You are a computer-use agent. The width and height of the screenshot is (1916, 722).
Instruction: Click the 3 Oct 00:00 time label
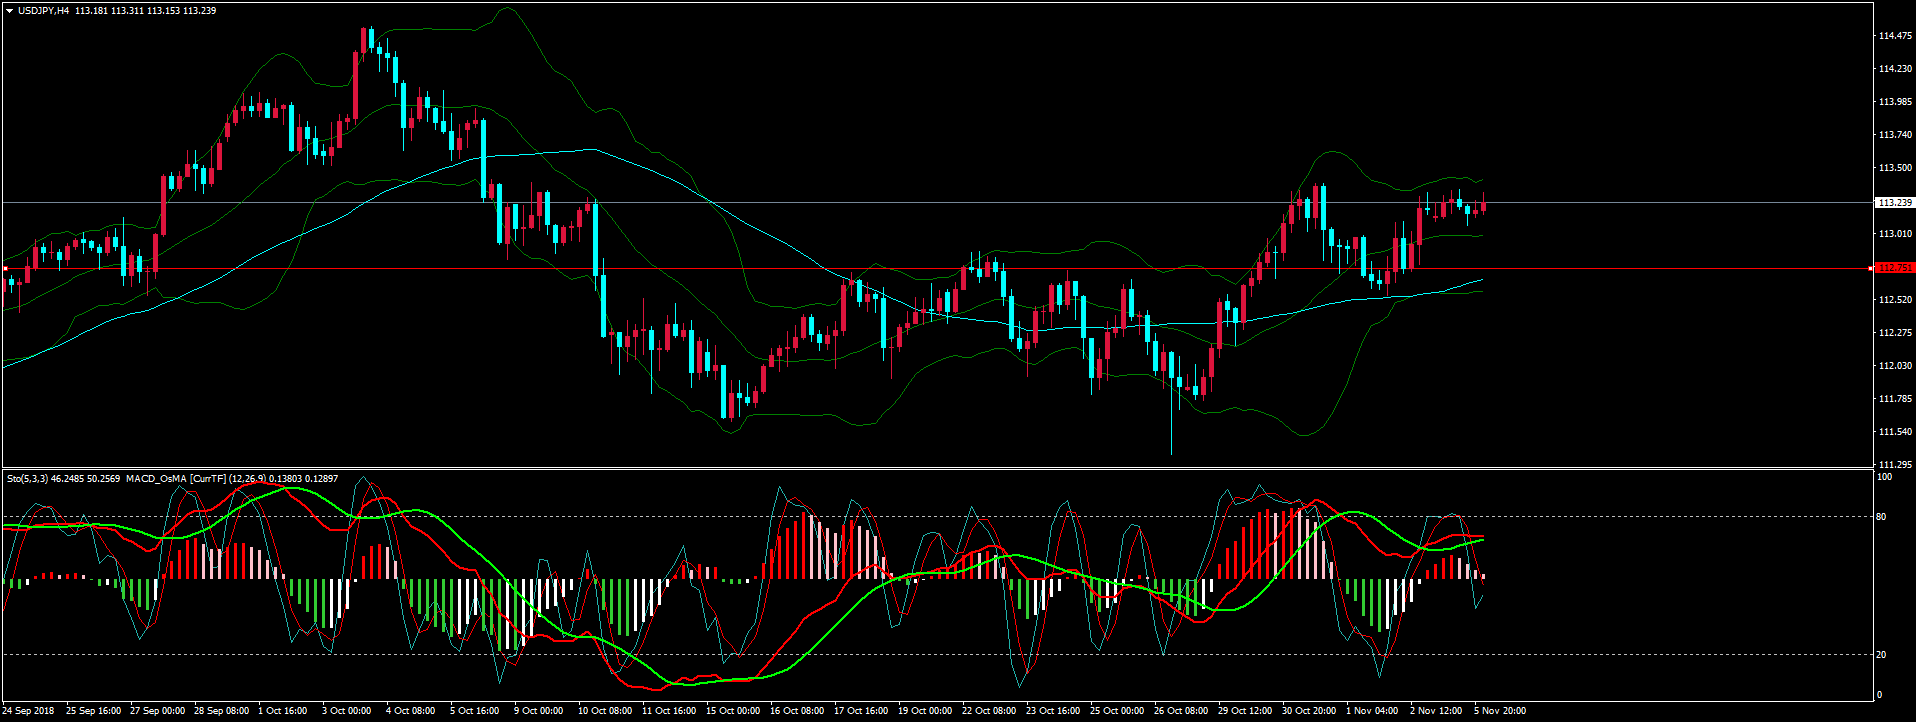pos(346,711)
